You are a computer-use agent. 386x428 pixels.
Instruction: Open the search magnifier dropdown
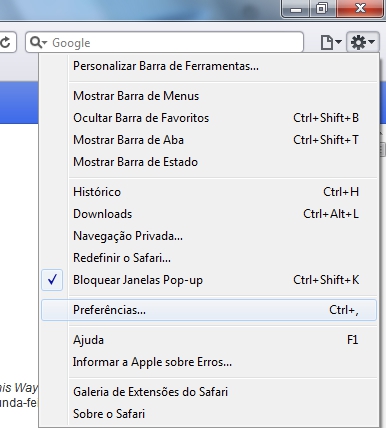click(x=38, y=42)
